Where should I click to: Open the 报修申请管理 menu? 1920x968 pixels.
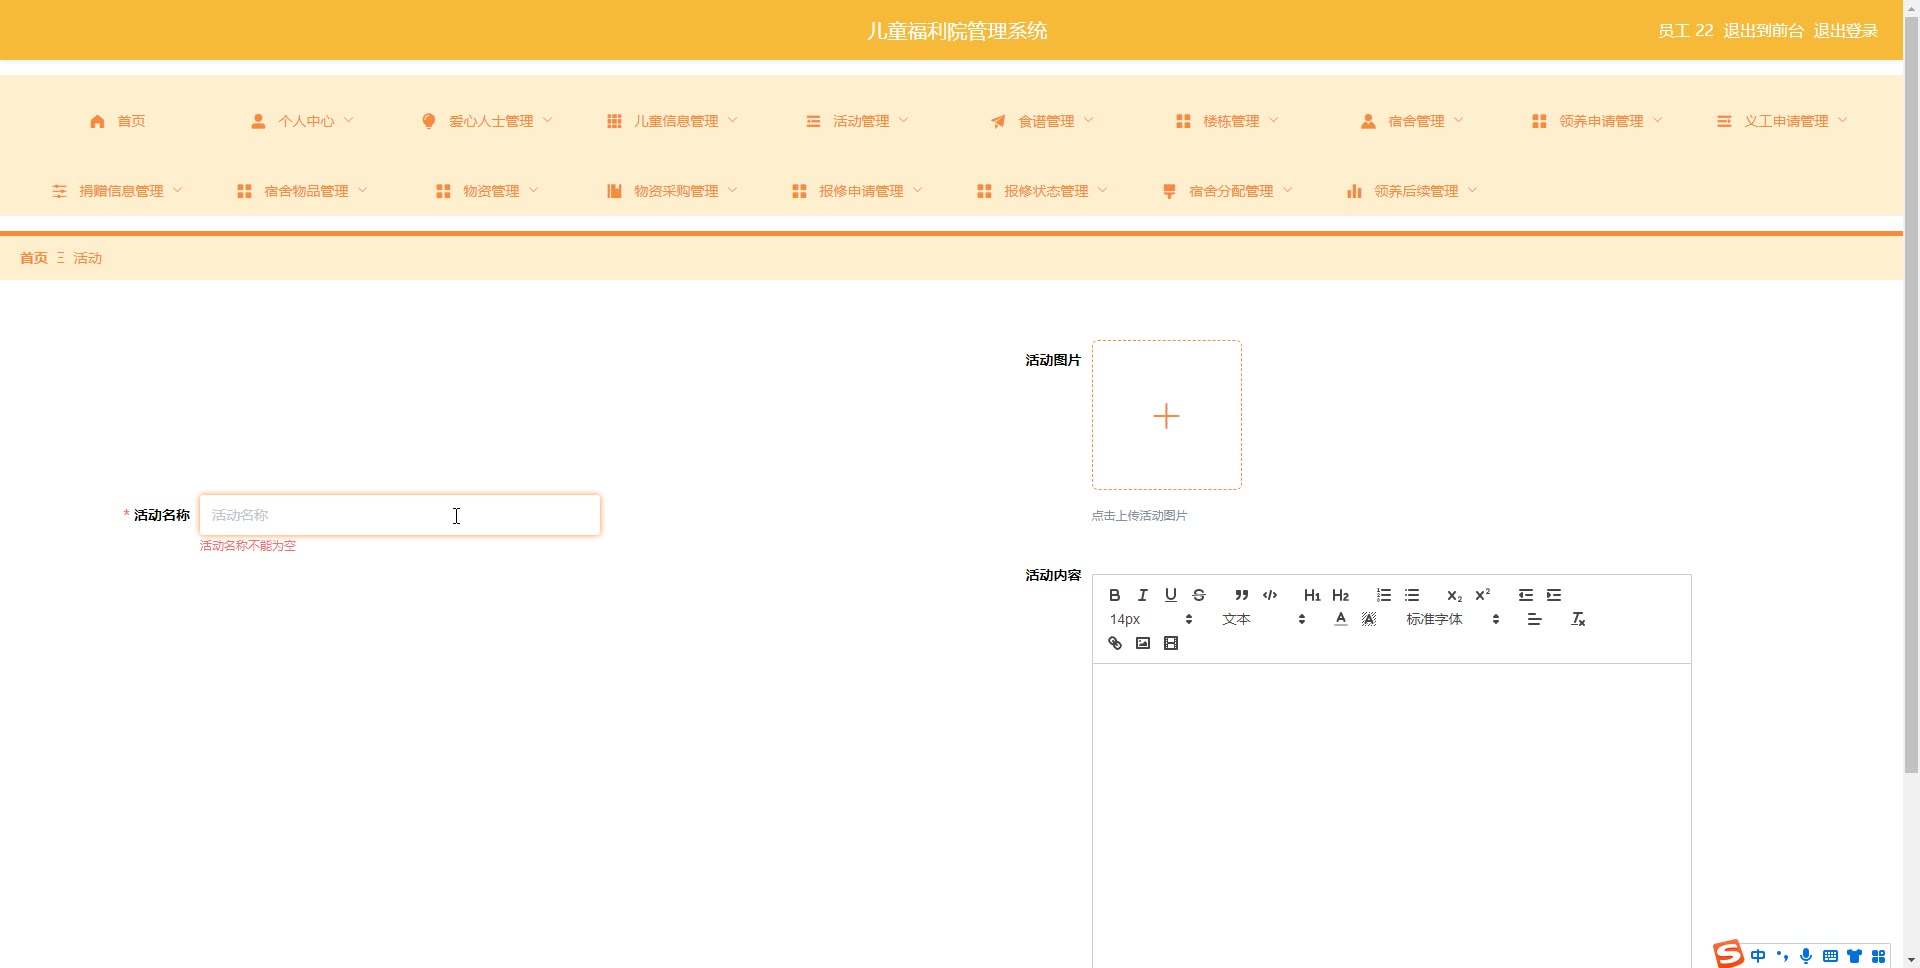pos(857,191)
